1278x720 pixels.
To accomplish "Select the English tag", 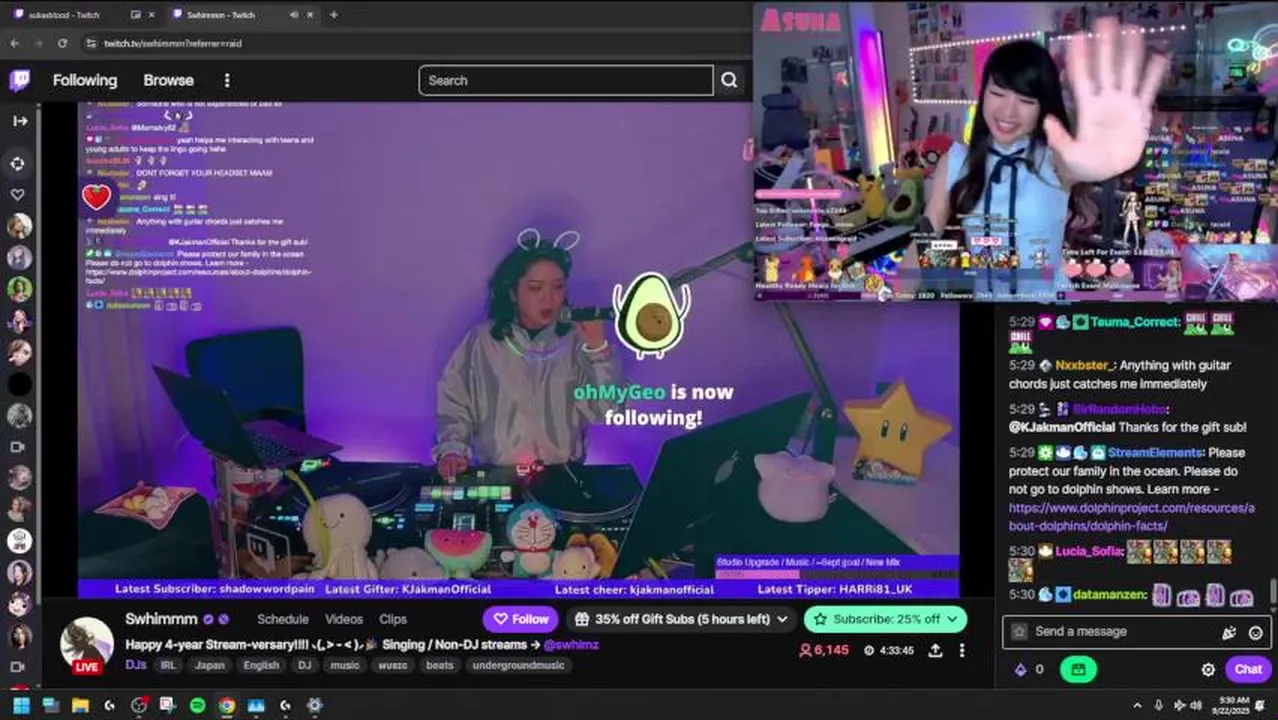I will [261, 665].
